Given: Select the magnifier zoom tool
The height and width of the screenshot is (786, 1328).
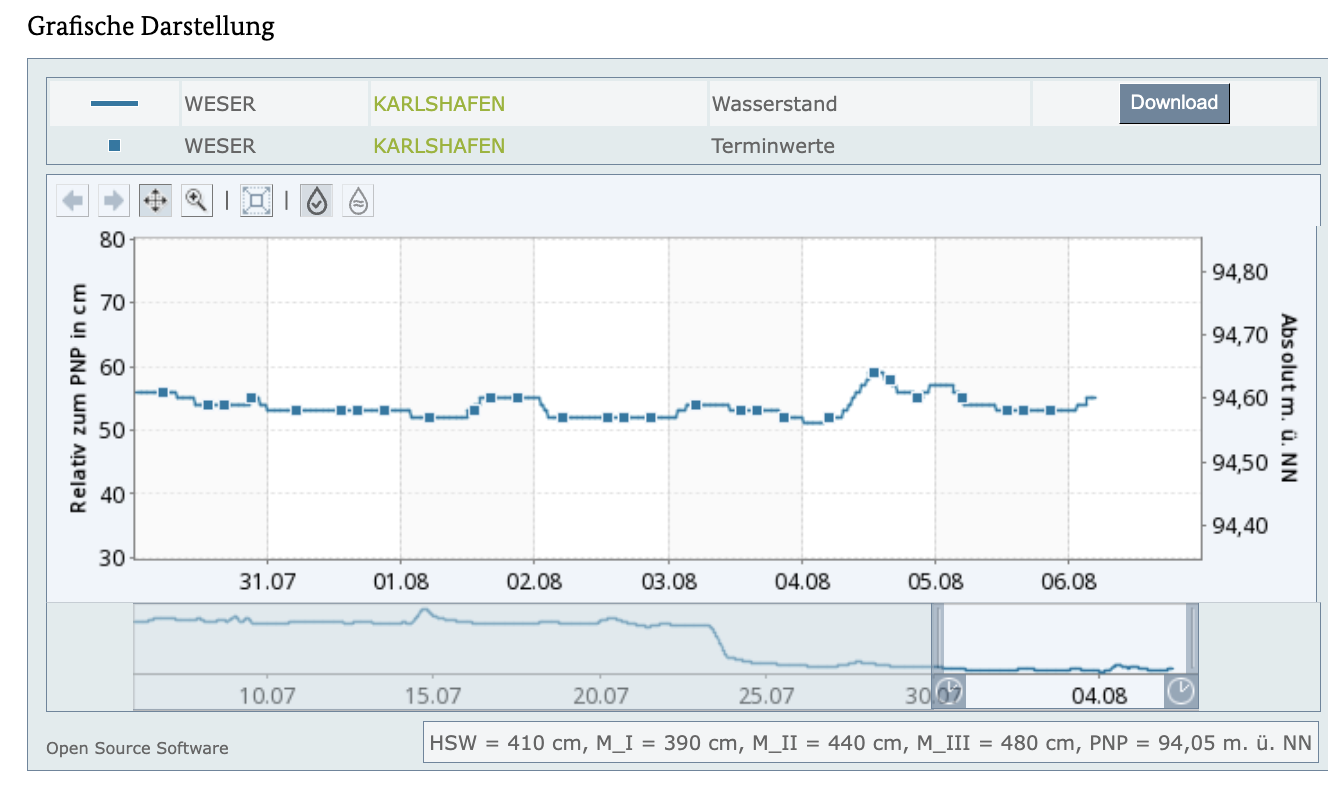Looking at the screenshot, I should [x=196, y=201].
